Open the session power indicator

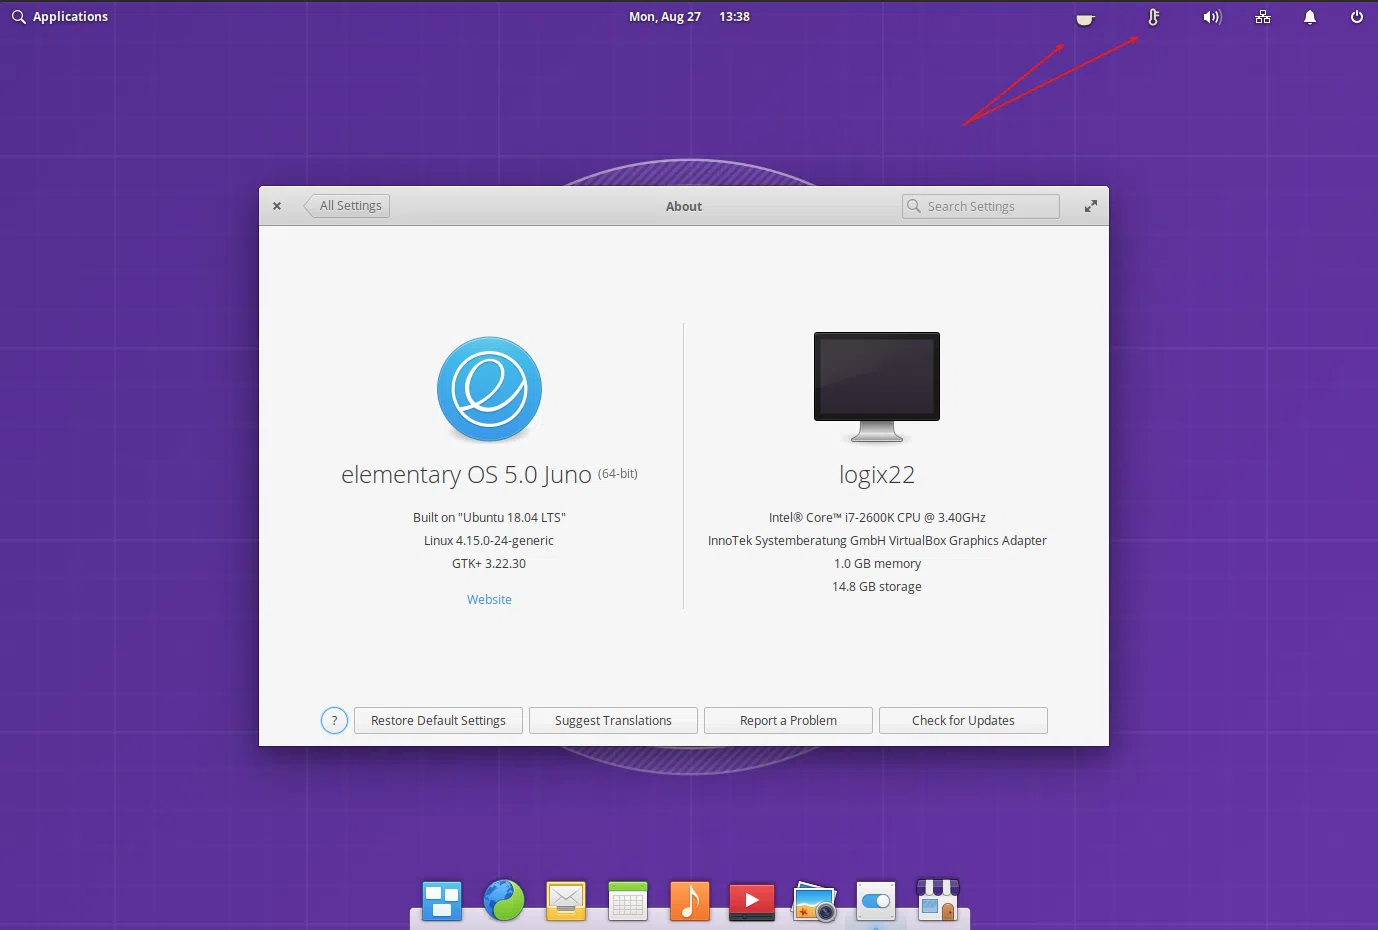[x=1356, y=16]
